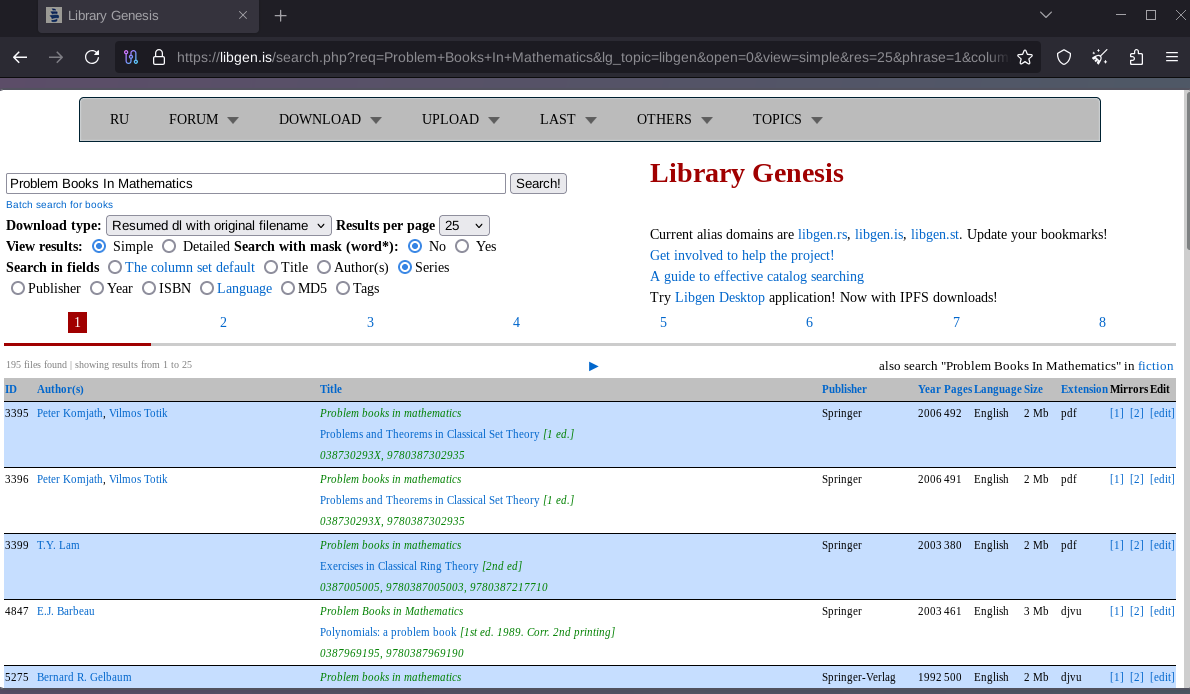Switch to the RU language link
This screenshot has height=694, width=1190.
pos(119,119)
